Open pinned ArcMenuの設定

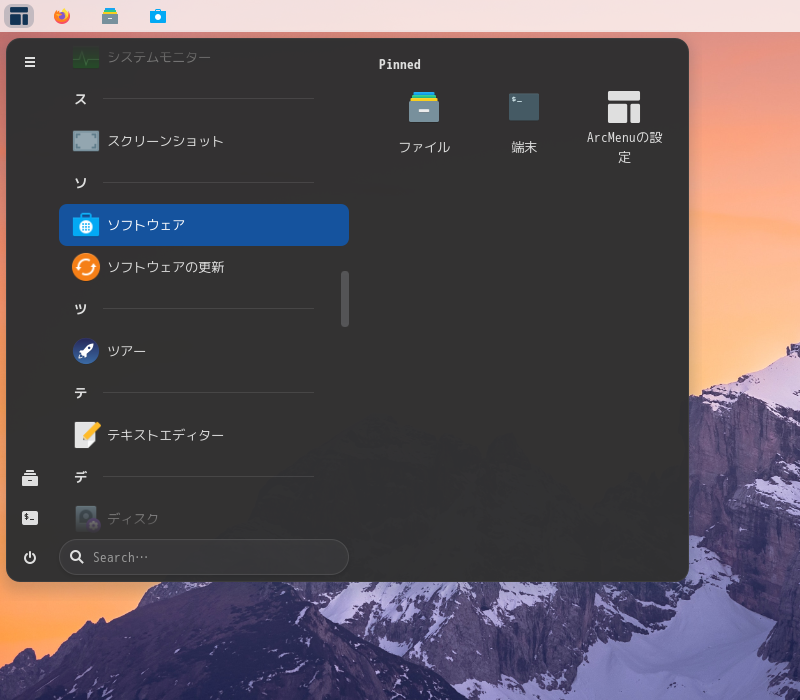[624, 127]
